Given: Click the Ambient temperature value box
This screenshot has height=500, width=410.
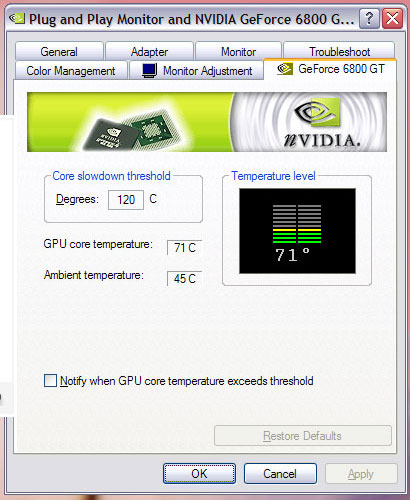Looking at the screenshot, I should tap(184, 279).
